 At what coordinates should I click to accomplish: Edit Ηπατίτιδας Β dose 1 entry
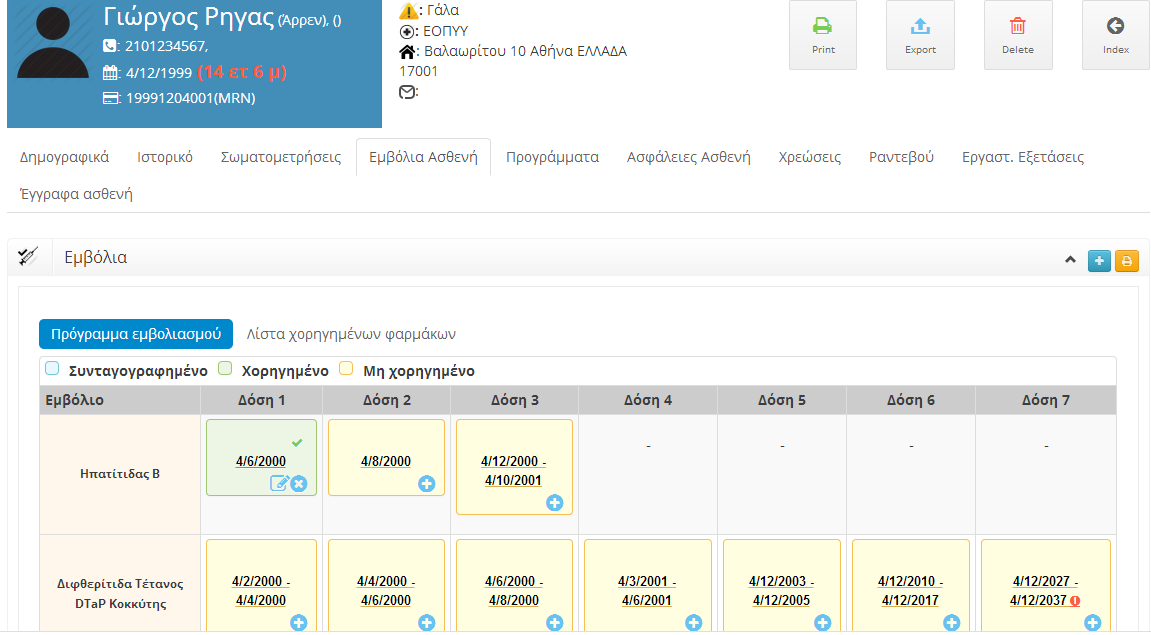(x=279, y=483)
